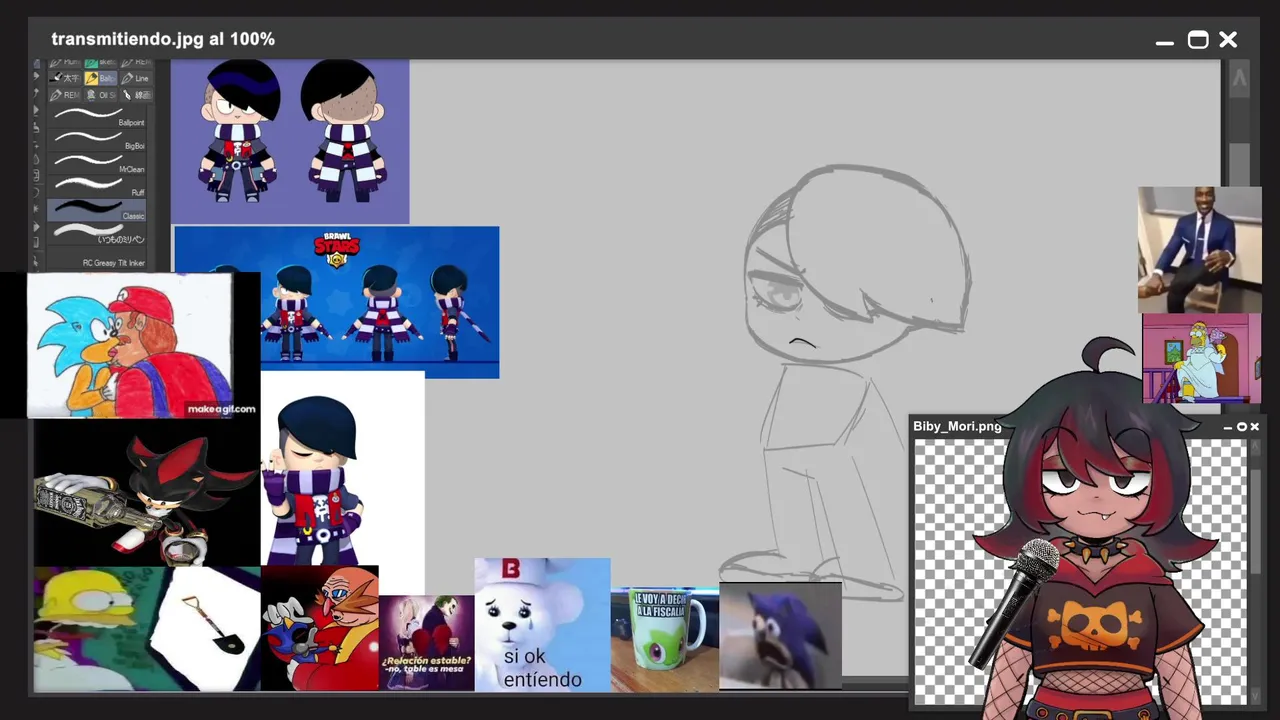The image size is (1280, 720).
Task: Pick the MrClean brush preset
Action: [97, 162]
